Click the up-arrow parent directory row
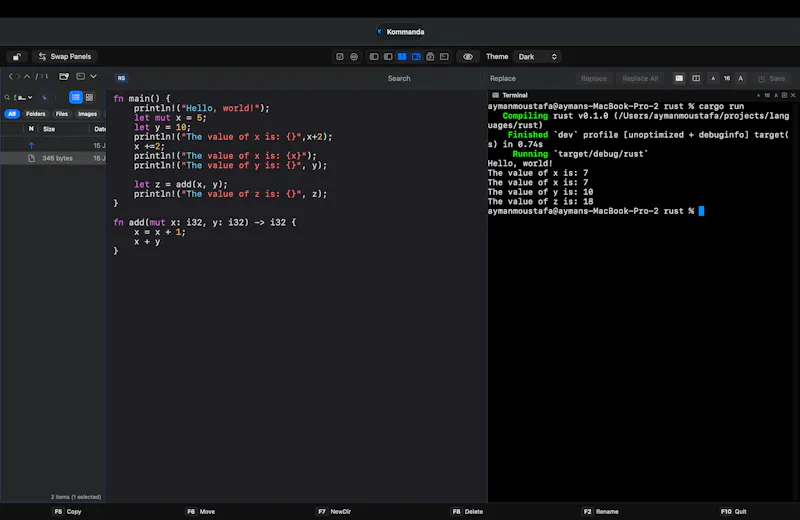The height and width of the screenshot is (520, 800). (53, 145)
